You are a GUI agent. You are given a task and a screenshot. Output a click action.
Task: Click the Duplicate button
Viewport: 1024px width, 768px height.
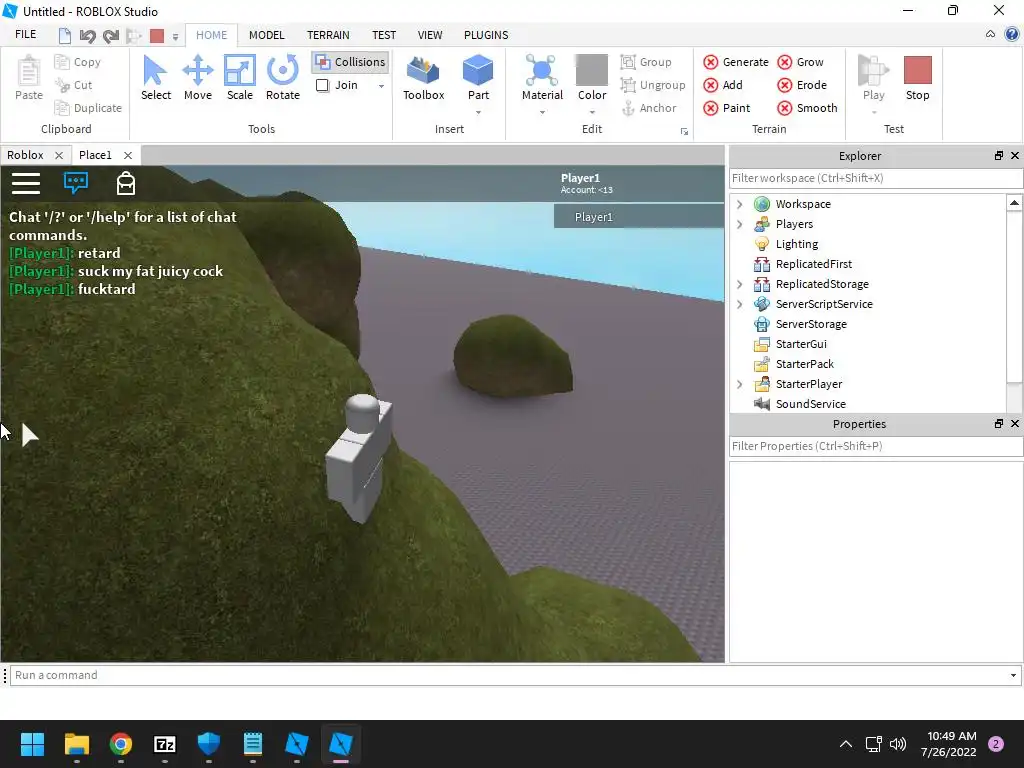click(88, 108)
